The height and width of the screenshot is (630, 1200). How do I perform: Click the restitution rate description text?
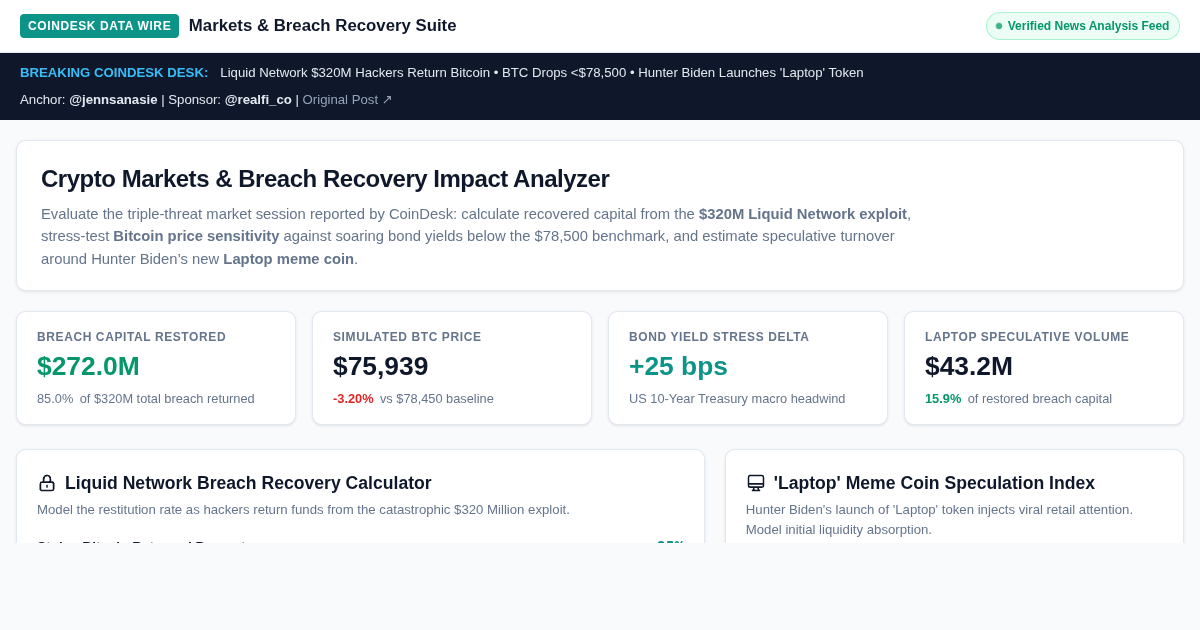coord(303,510)
